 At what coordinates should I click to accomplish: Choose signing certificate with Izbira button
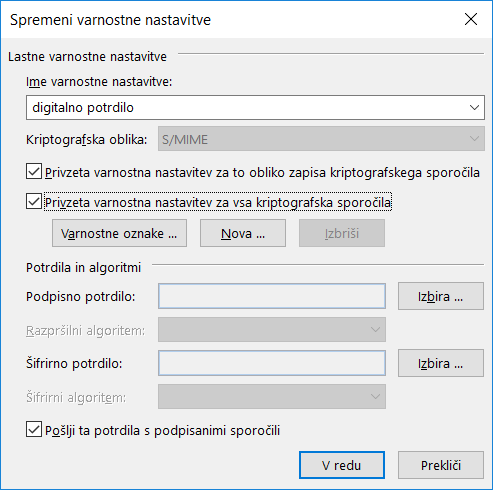tap(441, 296)
